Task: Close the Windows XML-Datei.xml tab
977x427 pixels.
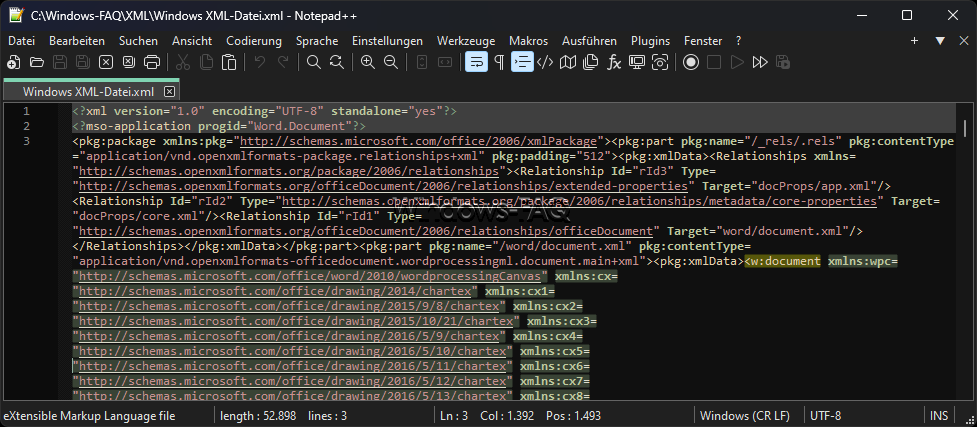Action: pyautogui.click(x=169, y=92)
